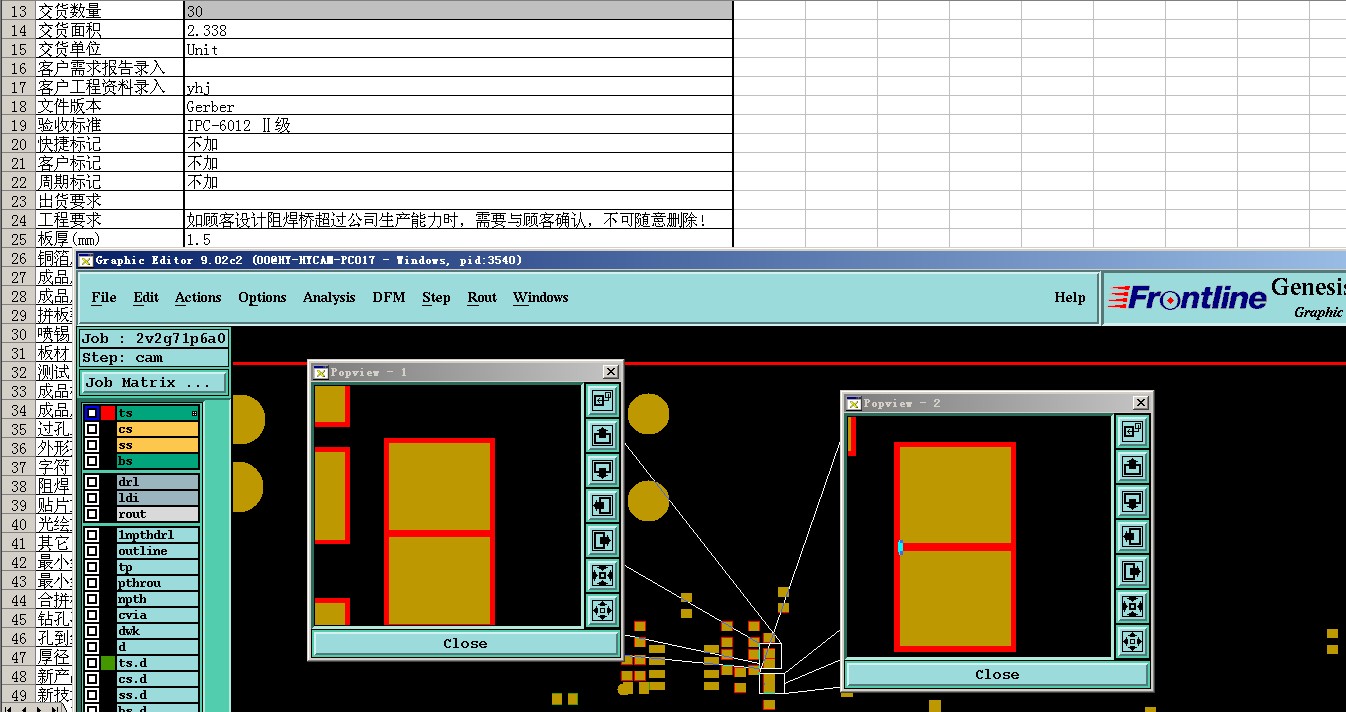Click the green color swatch beside ts.d layer
The height and width of the screenshot is (712, 1346).
point(107,663)
